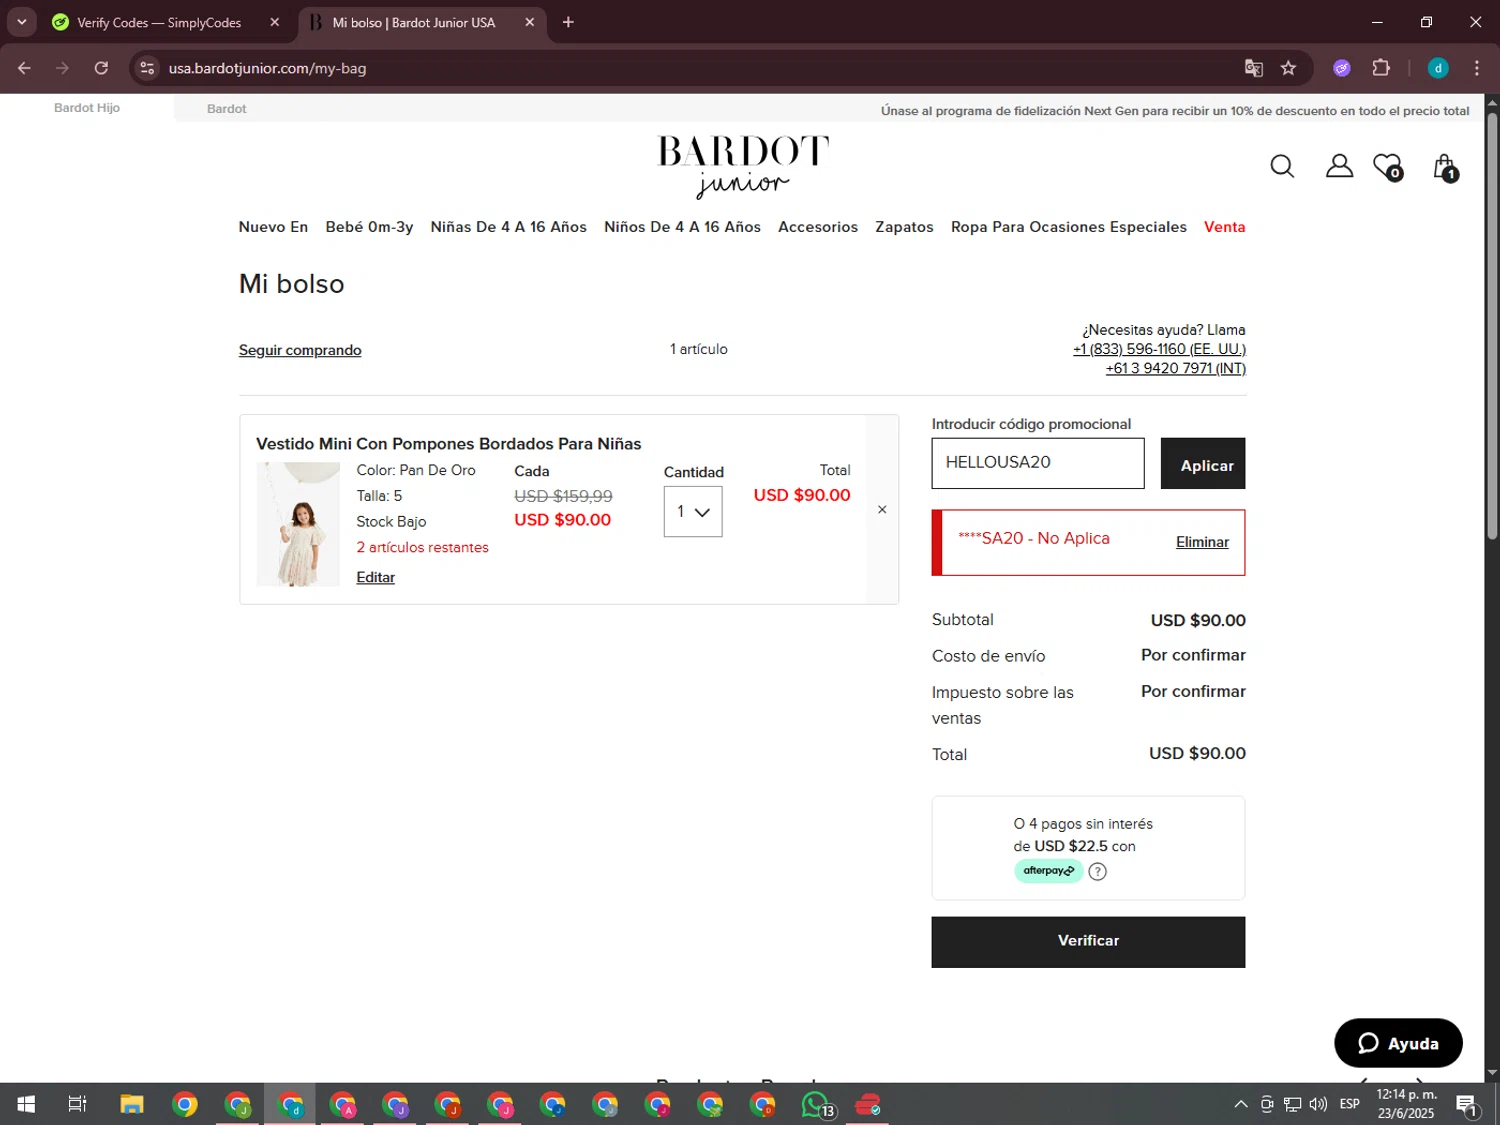Click the page vertical scrollbar
The height and width of the screenshot is (1125, 1500).
click(1492, 328)
